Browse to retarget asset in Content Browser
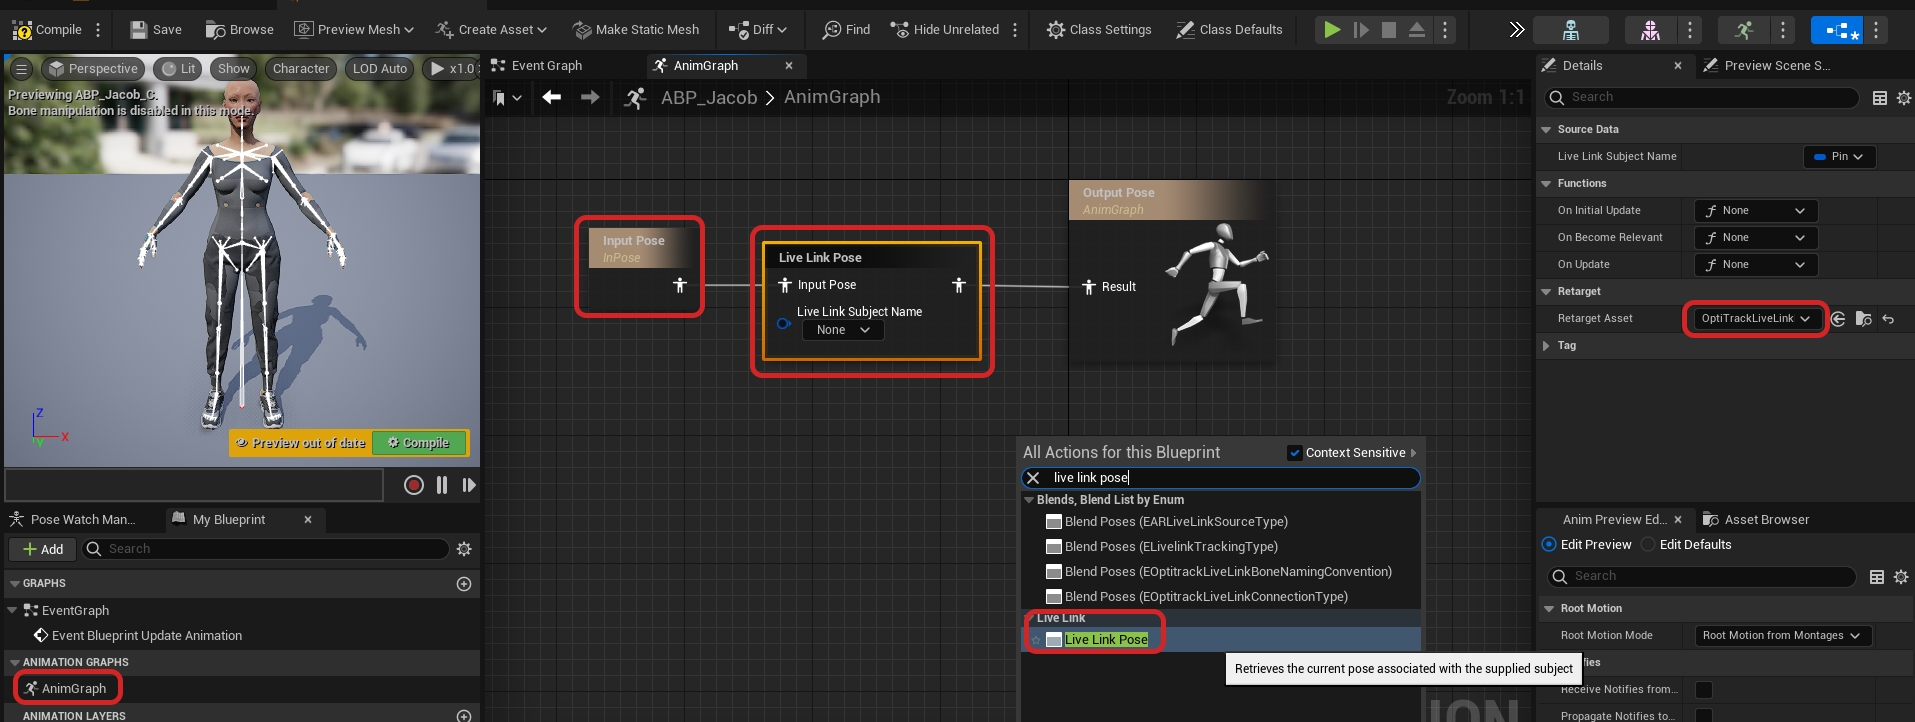 1863,319
